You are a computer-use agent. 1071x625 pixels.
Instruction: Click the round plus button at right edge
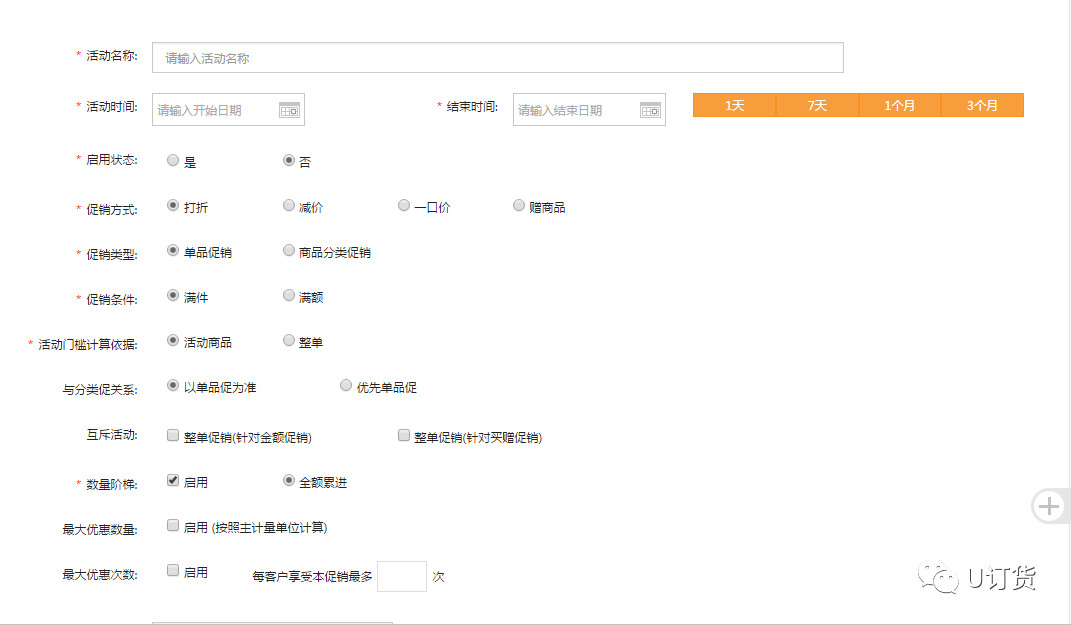point(1049,506)
